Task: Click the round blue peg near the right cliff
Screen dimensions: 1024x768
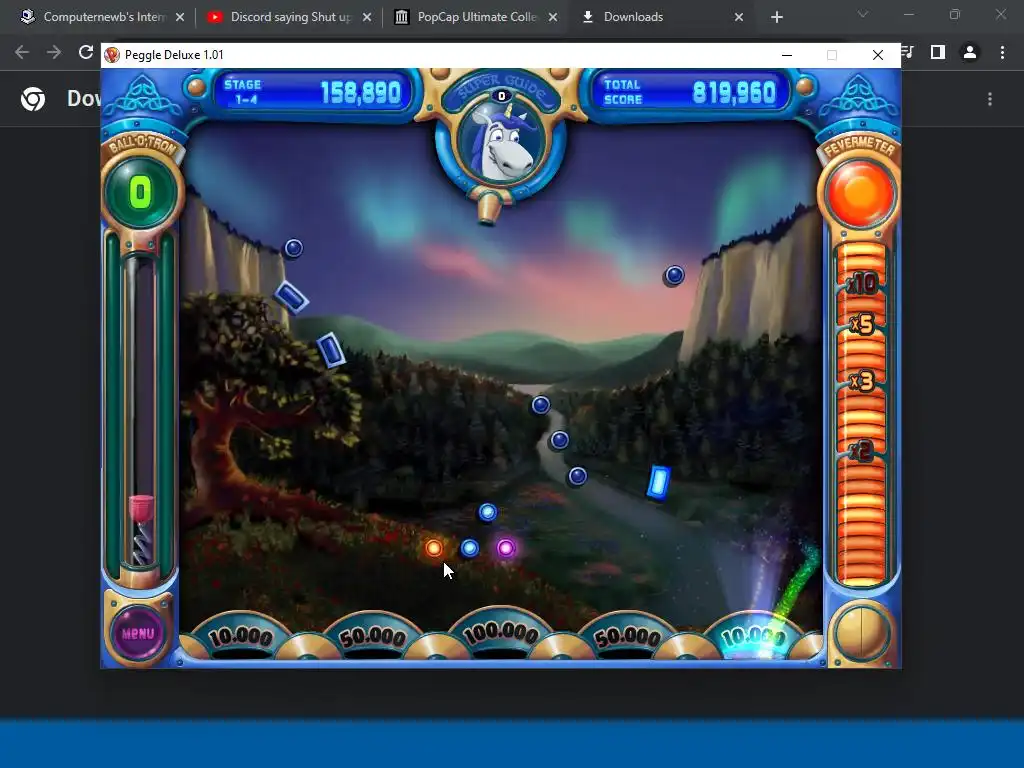Action: click(x=675, y=276)
